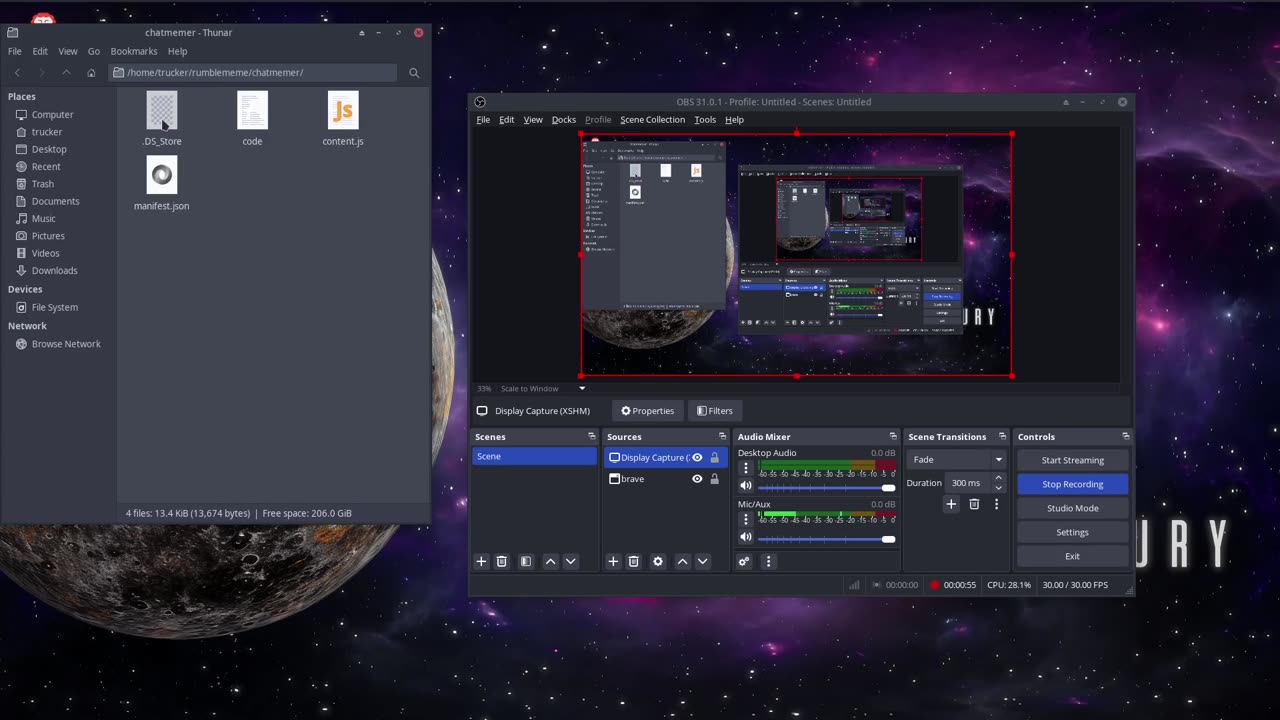This screenshot has width=1280, height=720.
Task: Click Thunar location path field
Action: coord(253,73)
